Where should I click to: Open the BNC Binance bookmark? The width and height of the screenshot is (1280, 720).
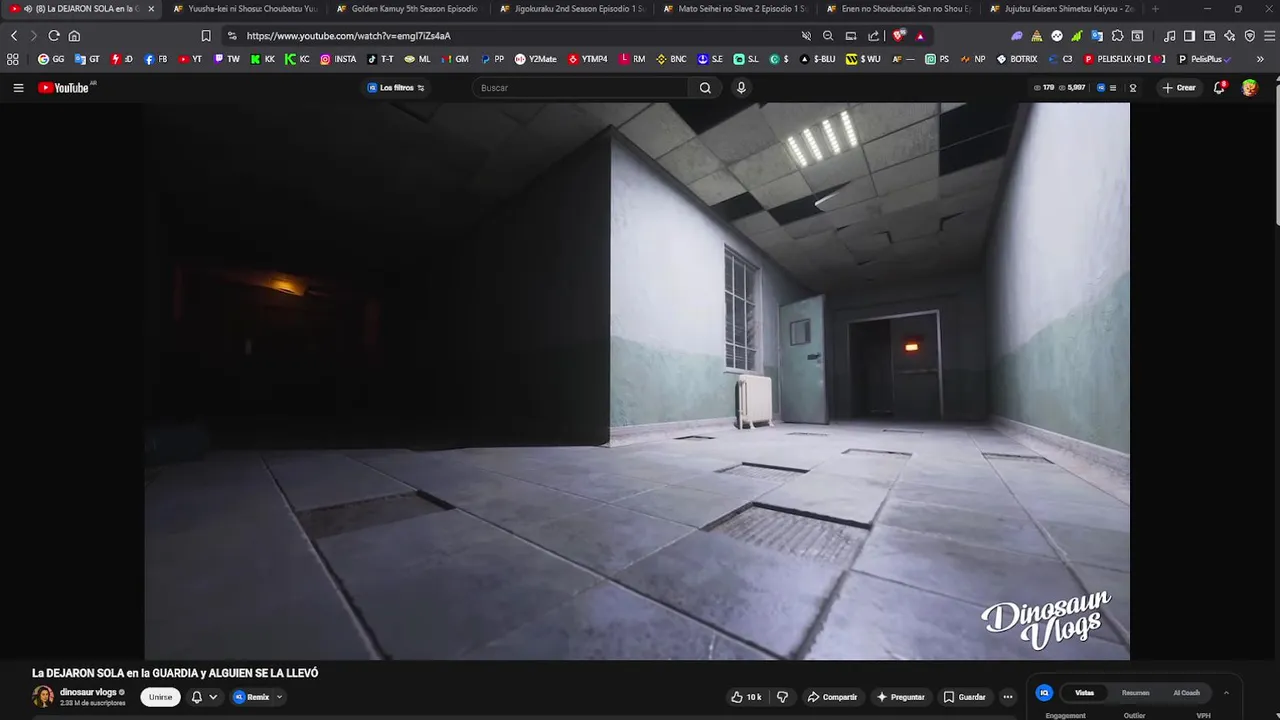[x=671, y=59]
